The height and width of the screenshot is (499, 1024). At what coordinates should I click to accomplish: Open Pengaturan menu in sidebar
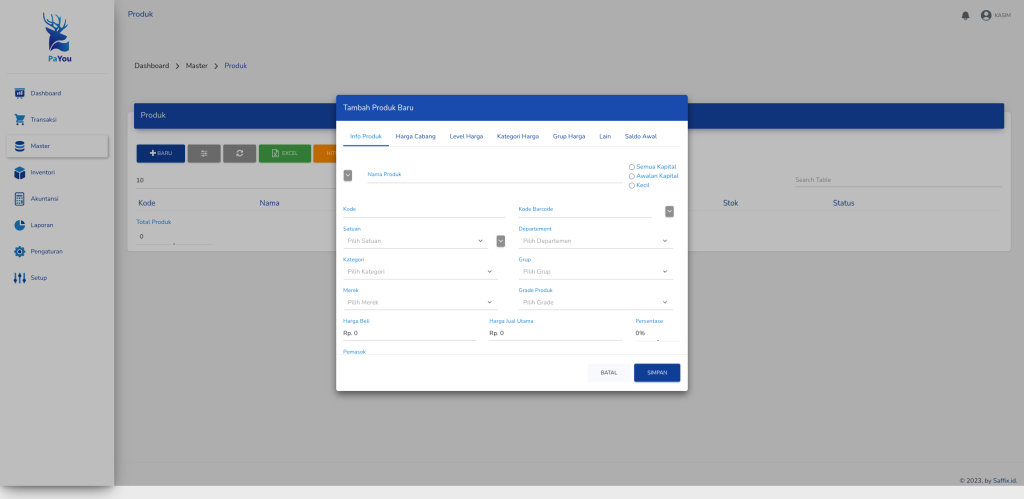point(57,251)
